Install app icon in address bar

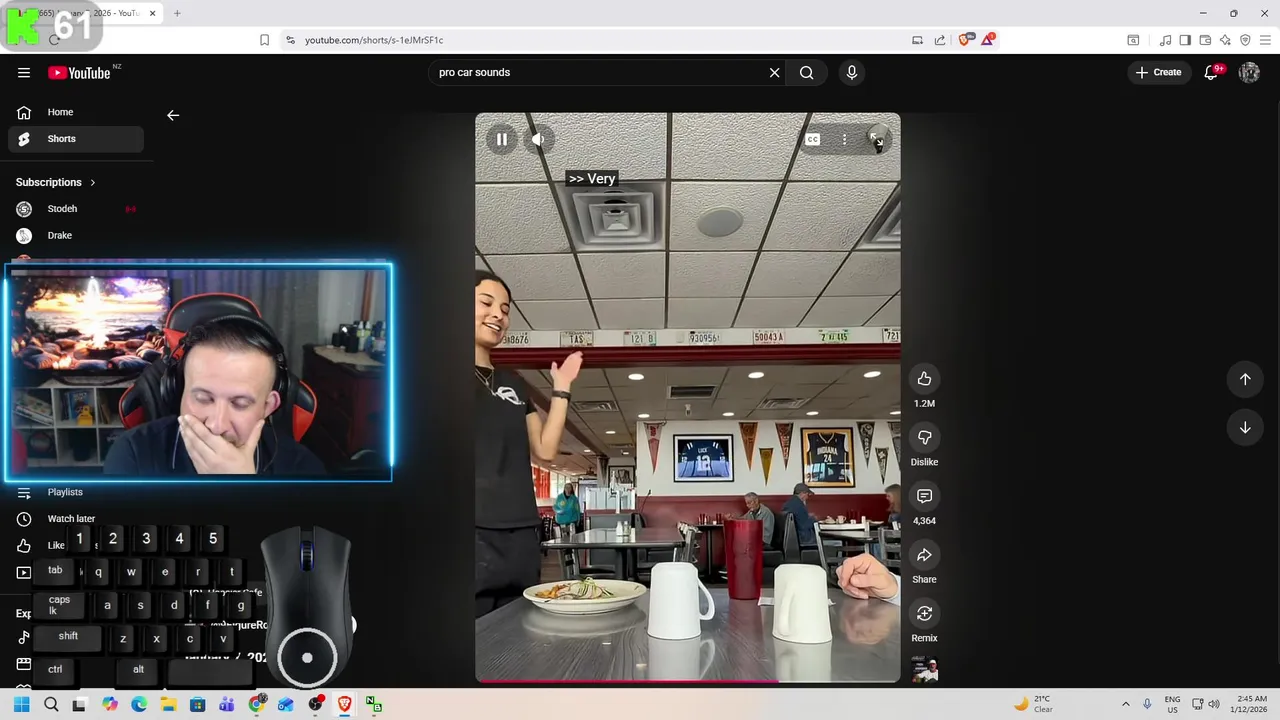click(x=917, y=40)
